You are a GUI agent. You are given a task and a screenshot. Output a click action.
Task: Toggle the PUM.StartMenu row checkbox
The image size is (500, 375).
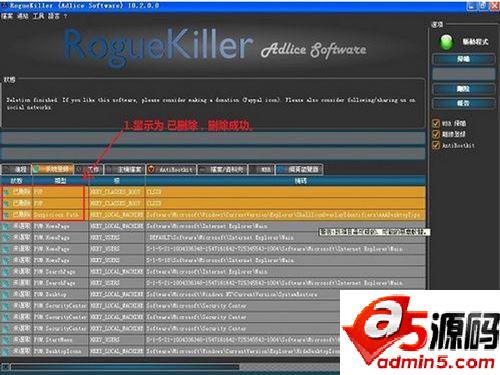click(6, 340)
